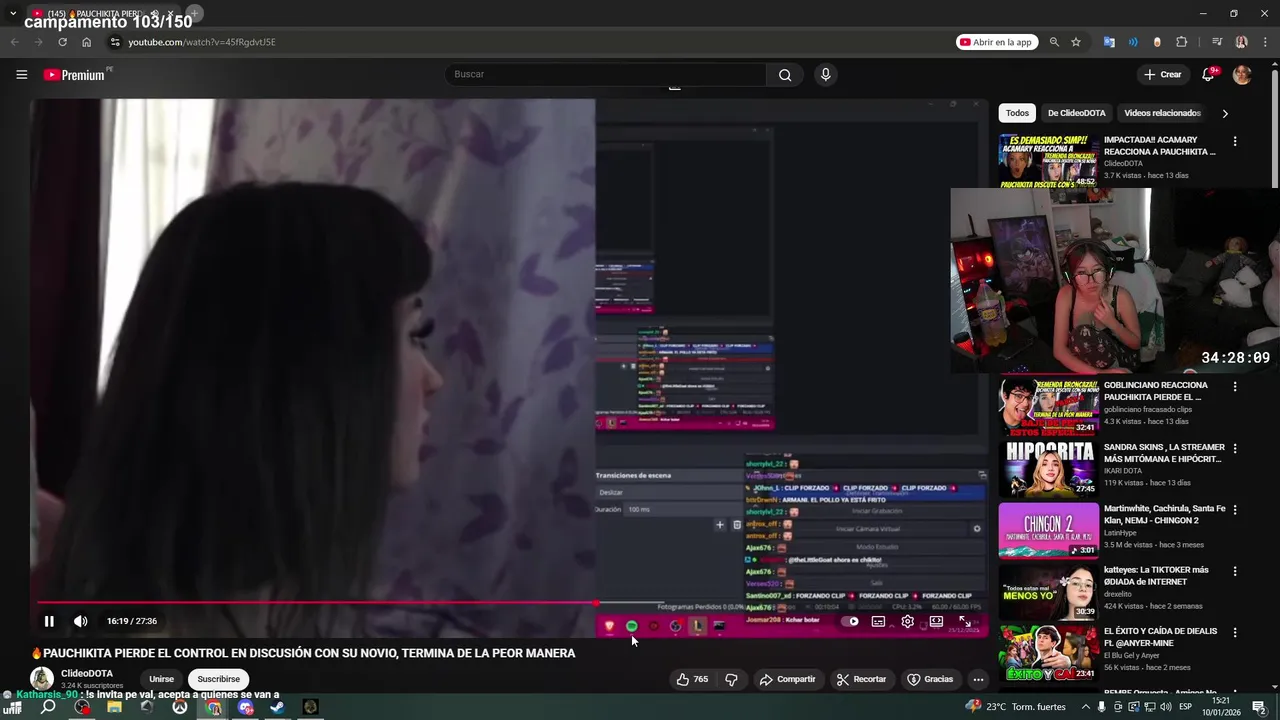Open options for SANDRA SKINS video
The height and width of the screenshot is (720, 1280).
[1235, 448]
